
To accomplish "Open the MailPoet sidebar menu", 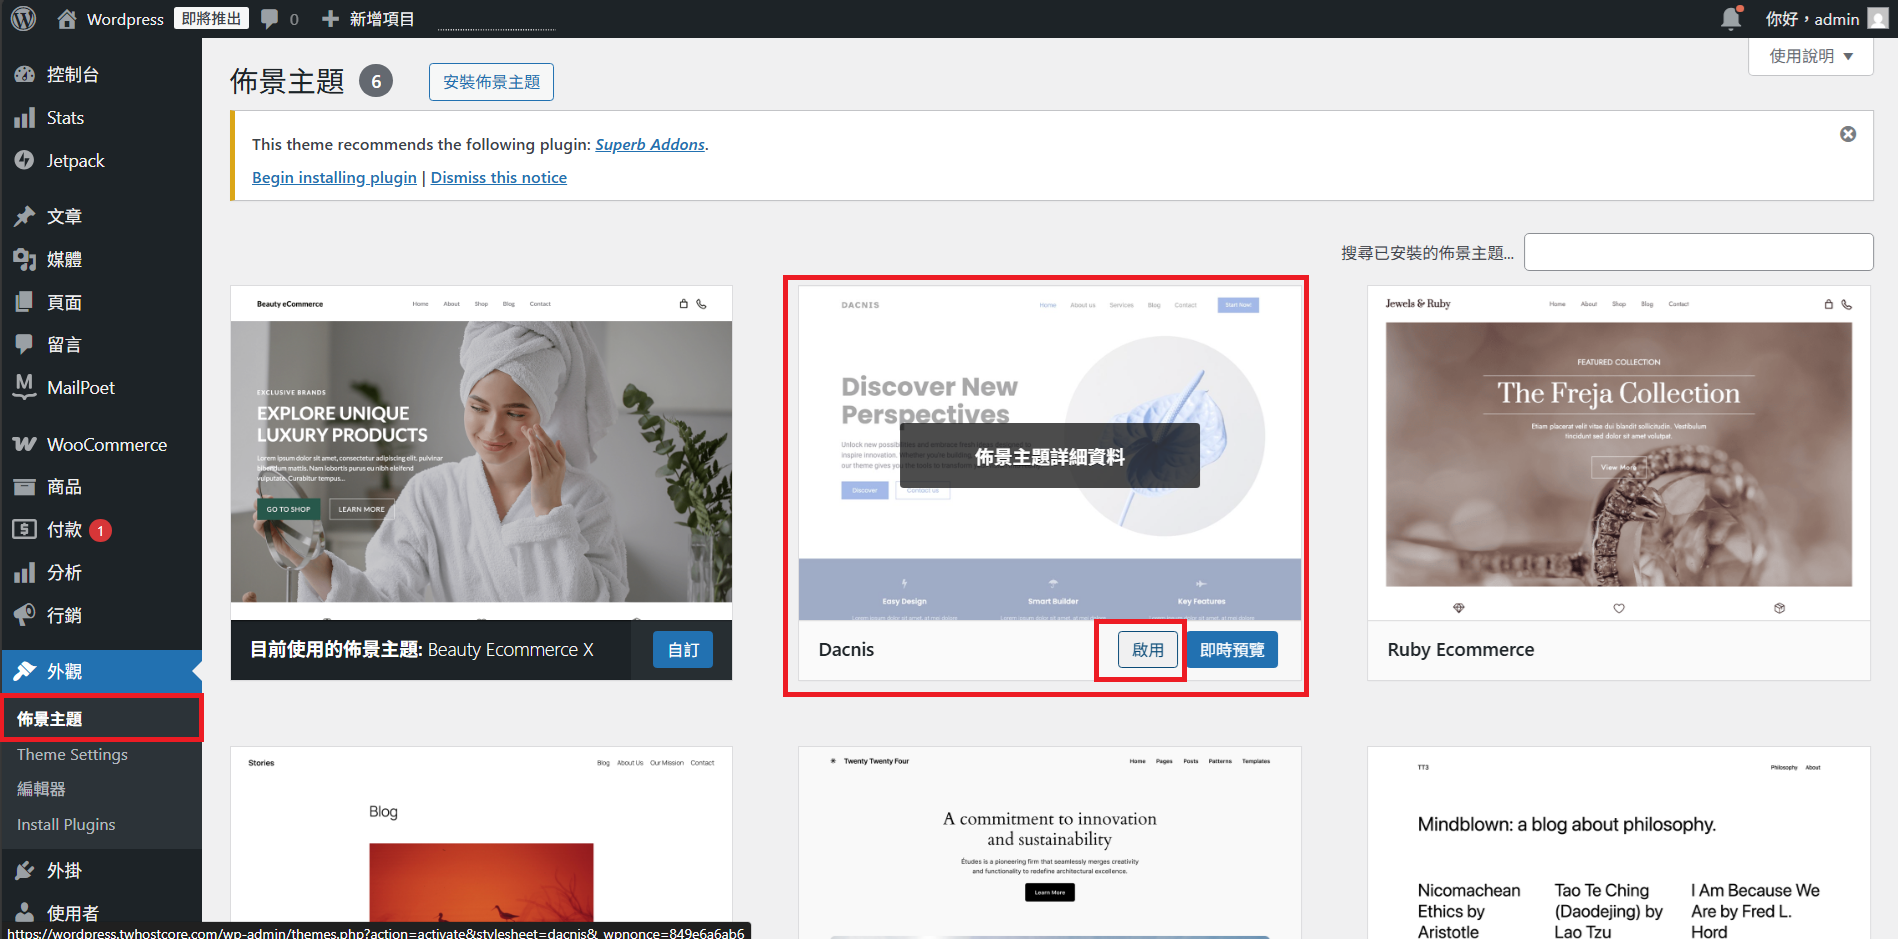I will coord(80,388).
